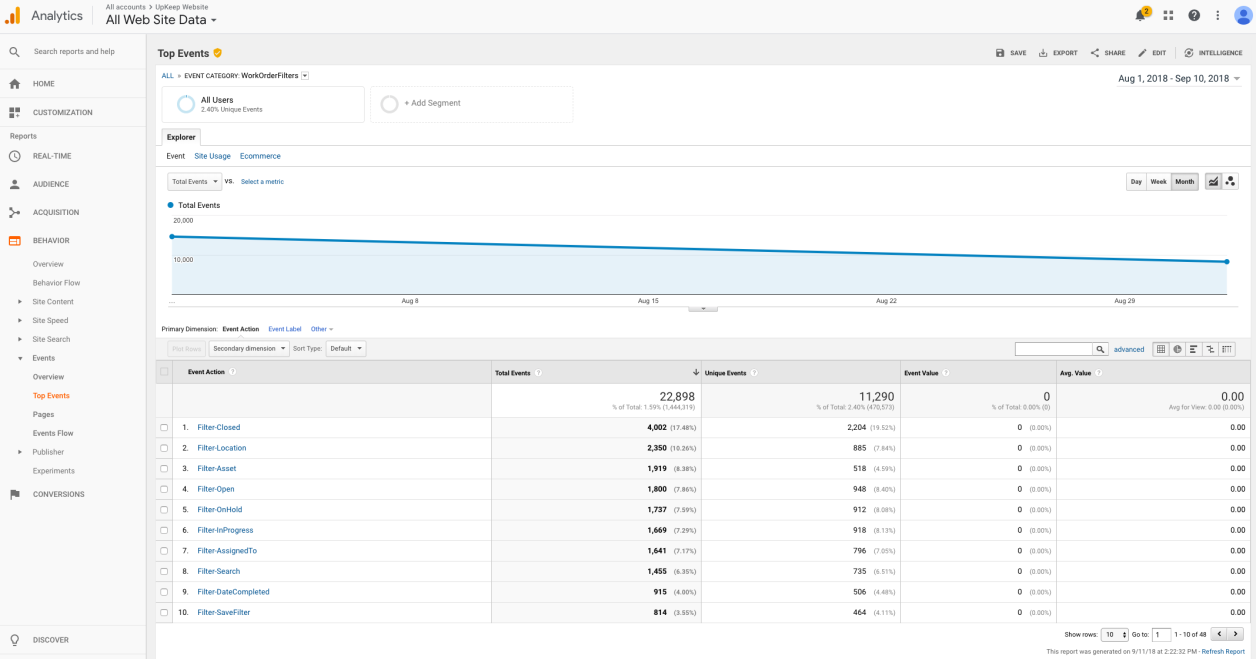Open the Secondary dimension dropdown
The width and height of the screenshot is (1256, 659).
[249, 349]
